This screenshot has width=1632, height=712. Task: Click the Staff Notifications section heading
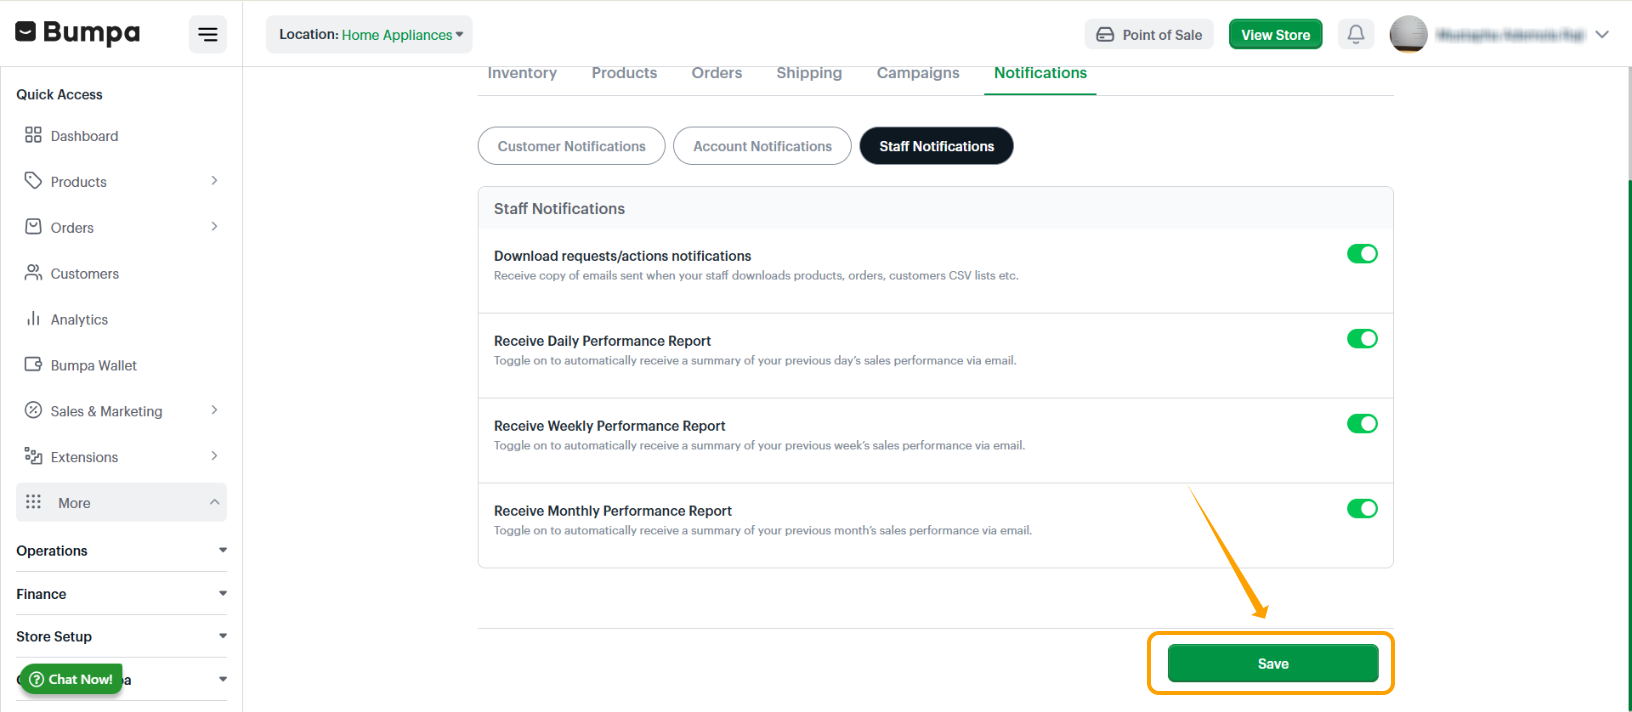point(559,209)
